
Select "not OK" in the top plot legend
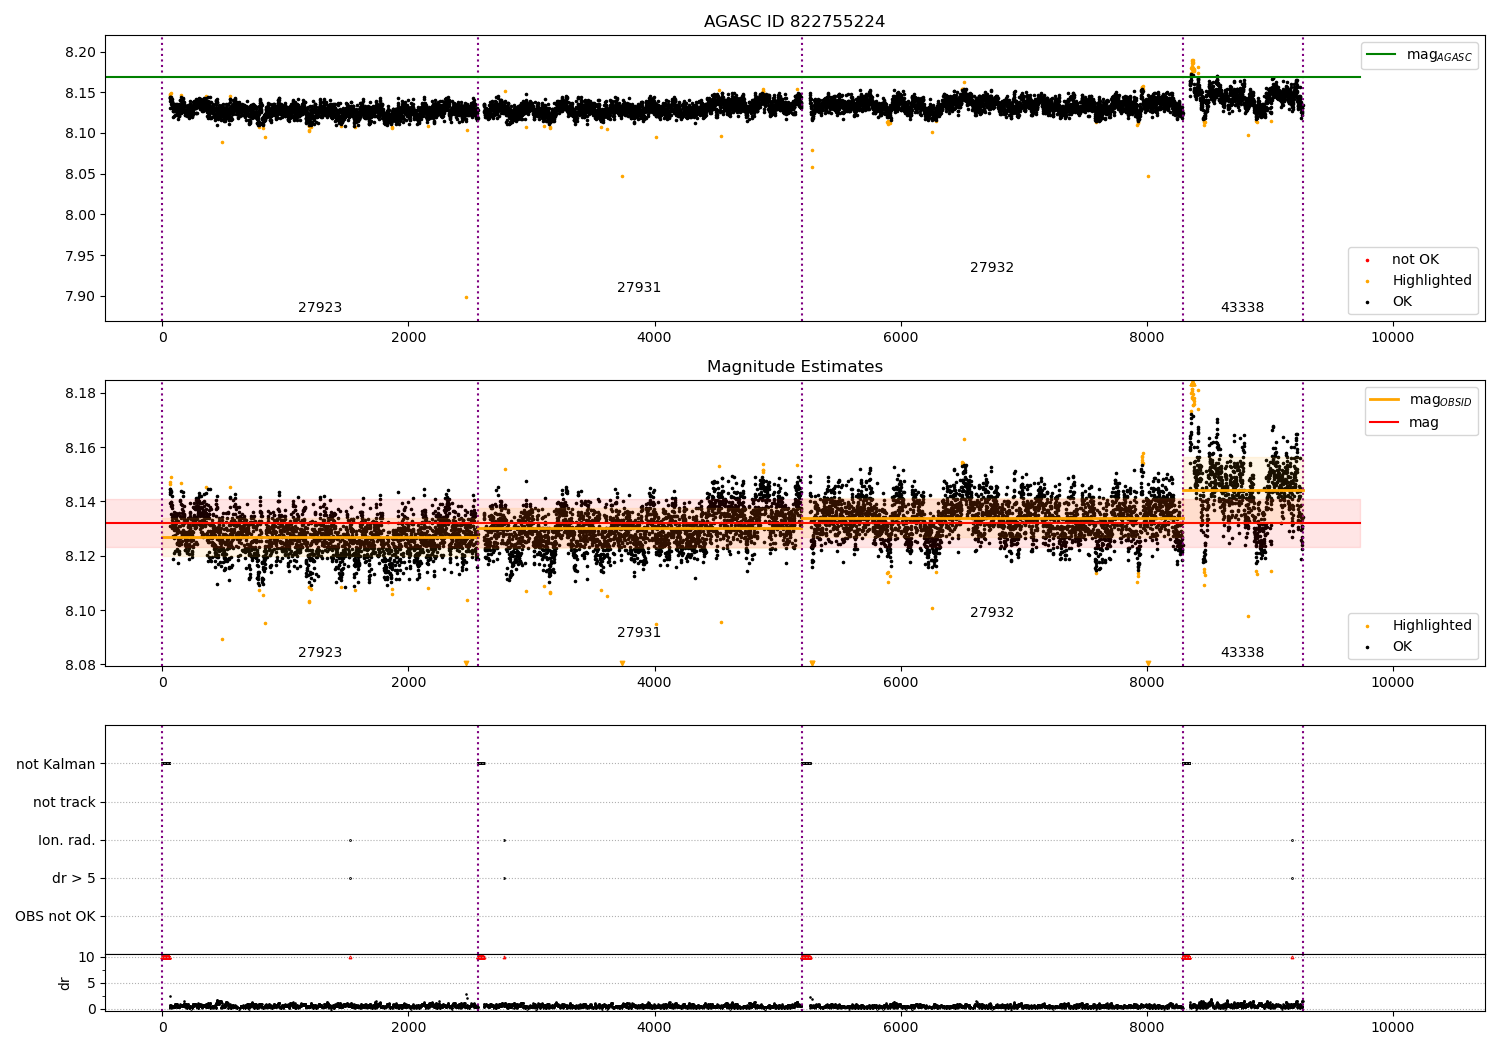coord(1414,259)
